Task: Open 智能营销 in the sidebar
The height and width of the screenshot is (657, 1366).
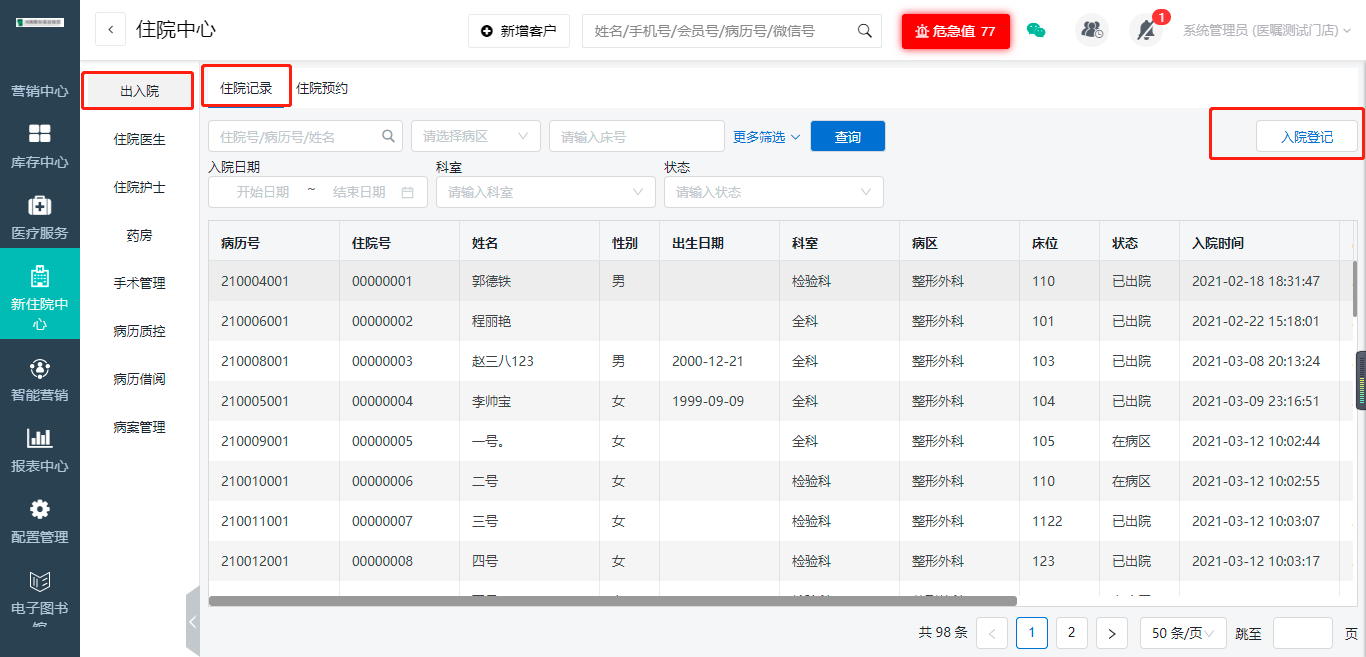Action: [x=40, y=380]
